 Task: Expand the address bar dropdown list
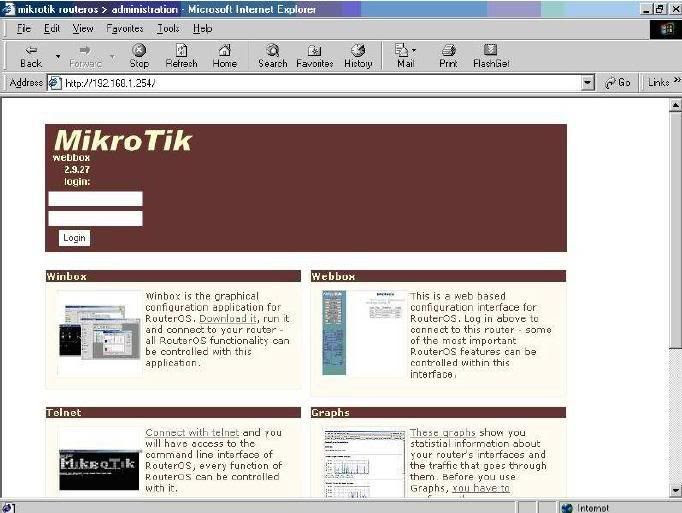tap(588, 83)
